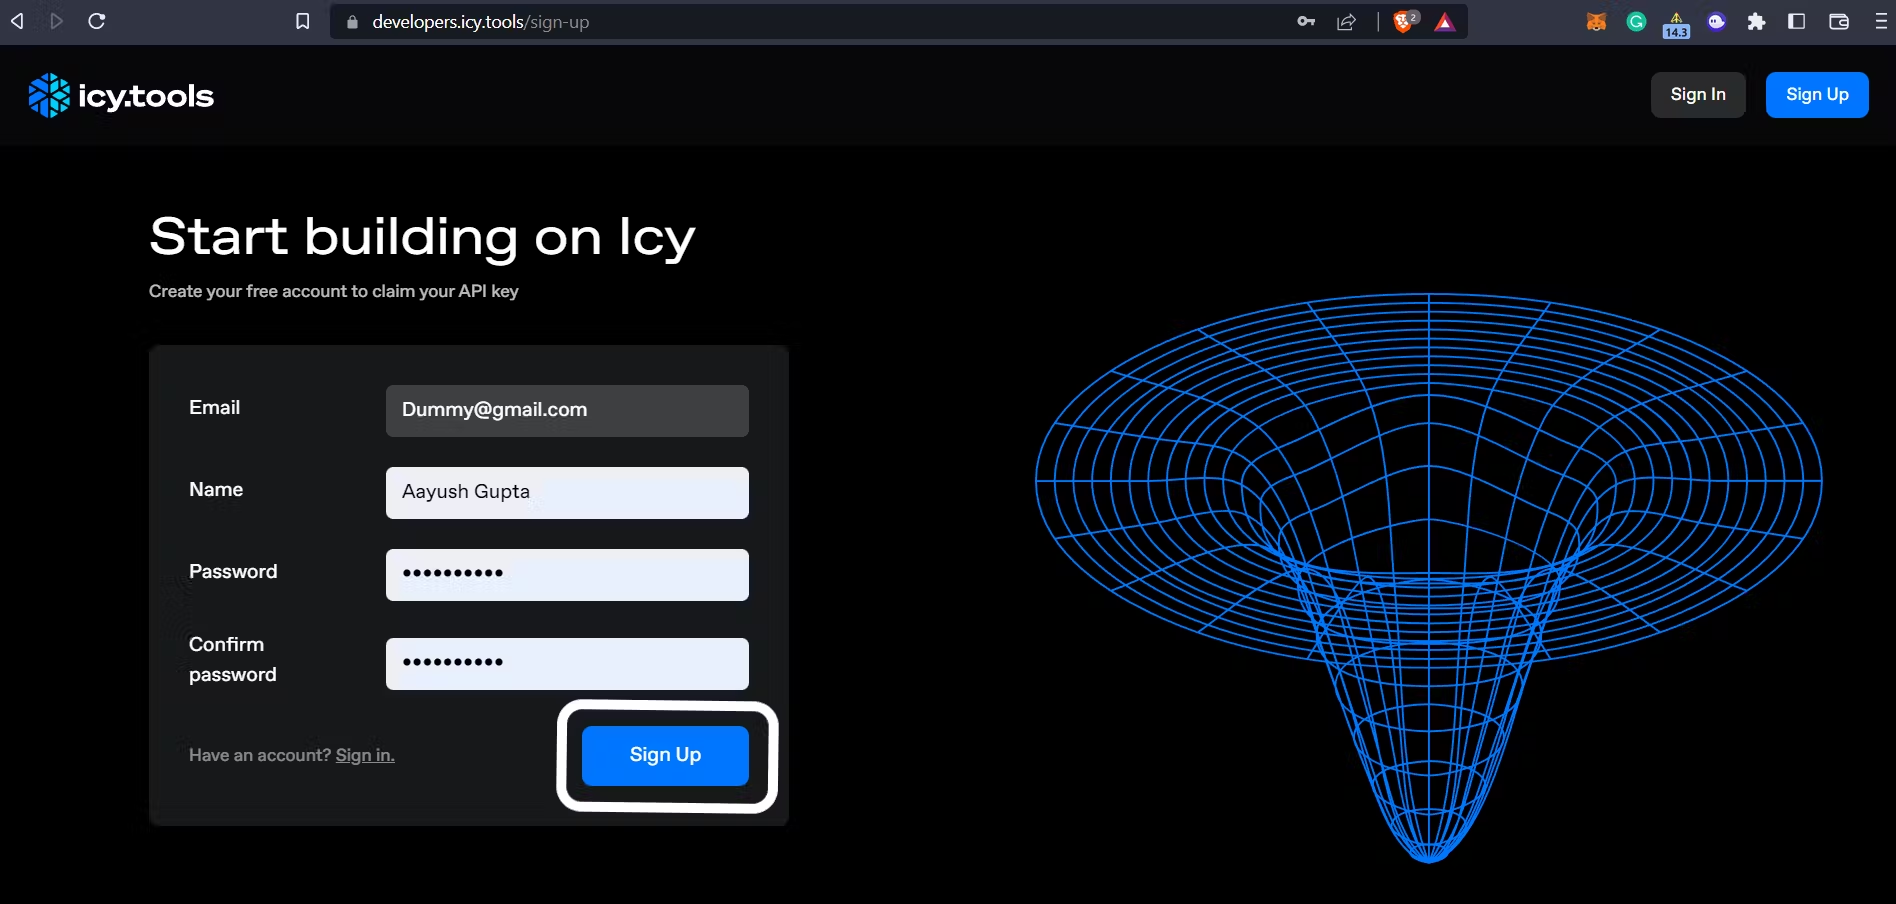The image size is (1896, 904).
Task: Focus the Name field containing Aayush Gupta
Action: (567, 493)
